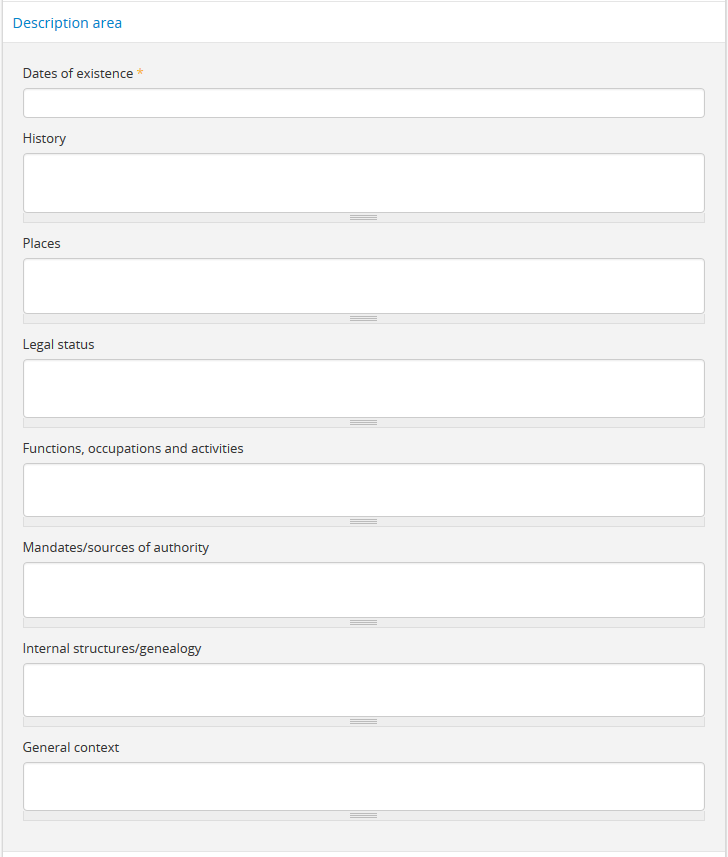Click the General context resize handle
Image resolution: width=728 pixels, height=857 pixels.
click(x=363, y=816)
